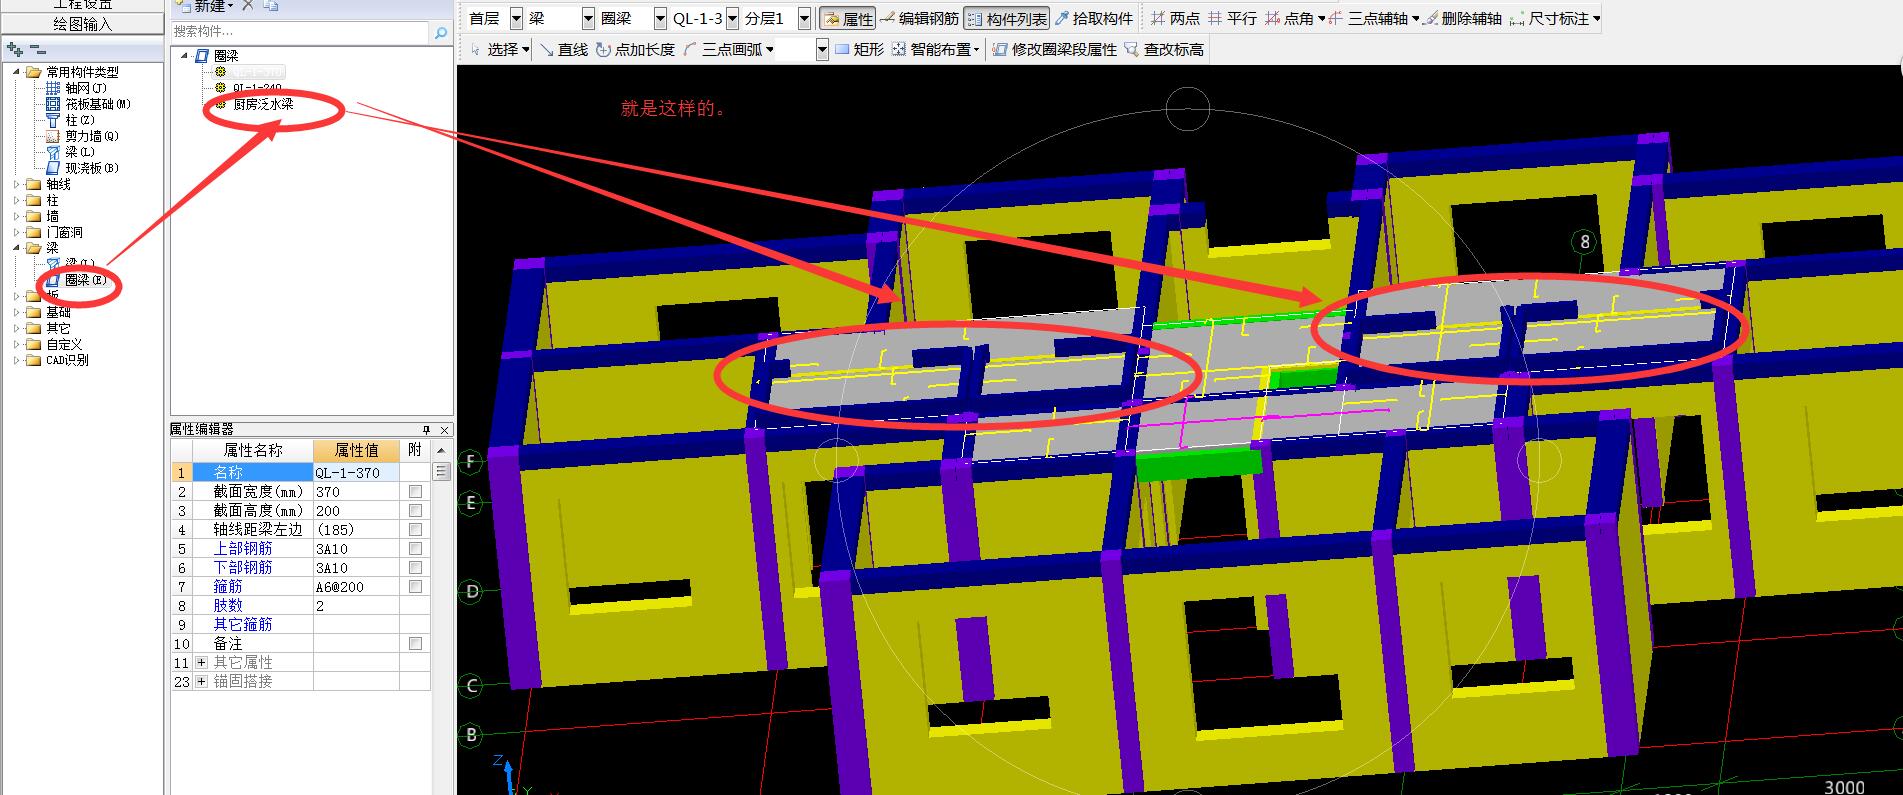The width and height of the screenshot is (1903, 795).
Task: Select the 矩形 rectangle tool
Action: tap(859, 49)
